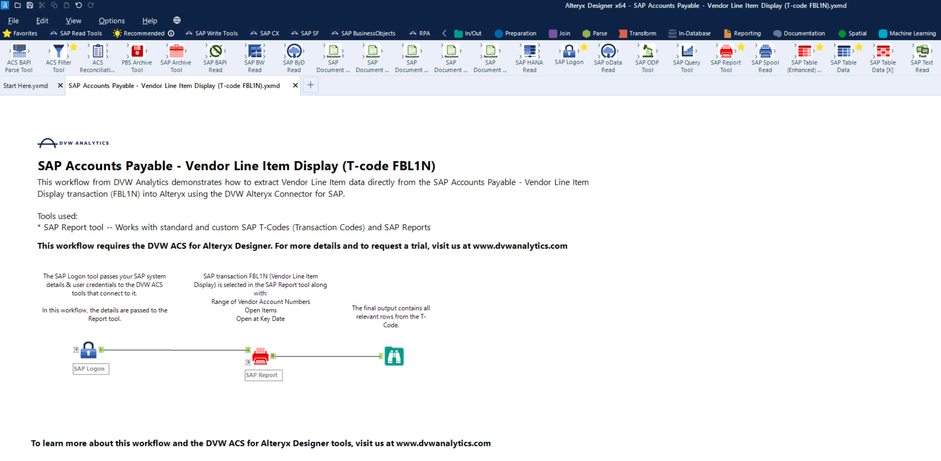Open the Help menu
The image size is (941, 461).
click(x=150, y=21)
